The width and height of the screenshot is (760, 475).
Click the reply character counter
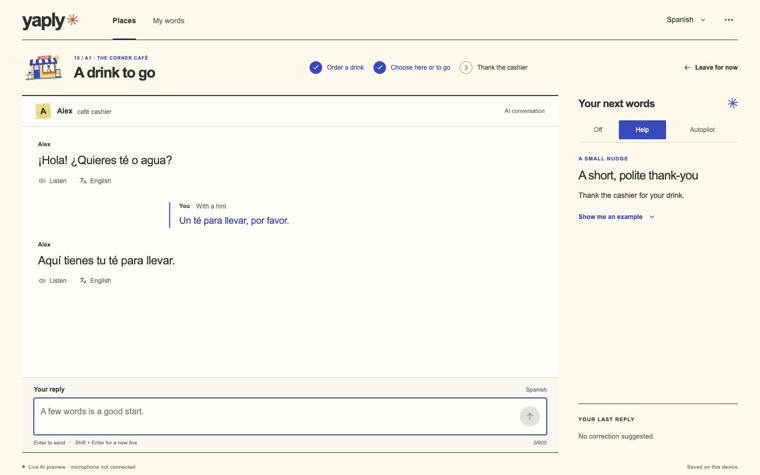click(540, 443)
